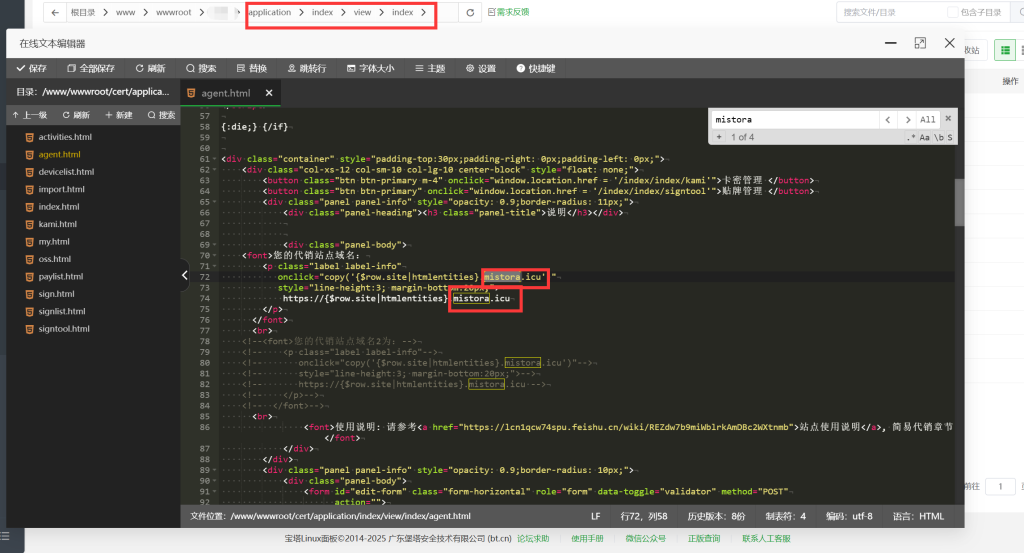The width and height of the screenshot is (1024, 553).
Task: Open import.html in the file tree
Action: click(61, 189)
